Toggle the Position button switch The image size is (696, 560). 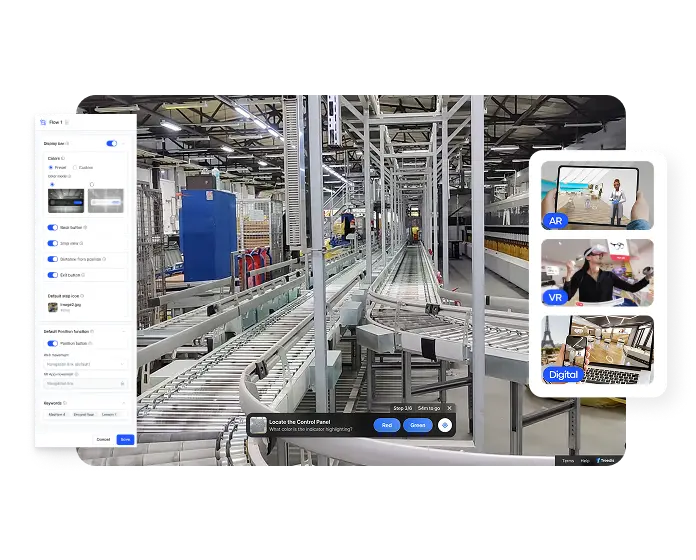tap(52, 343)
